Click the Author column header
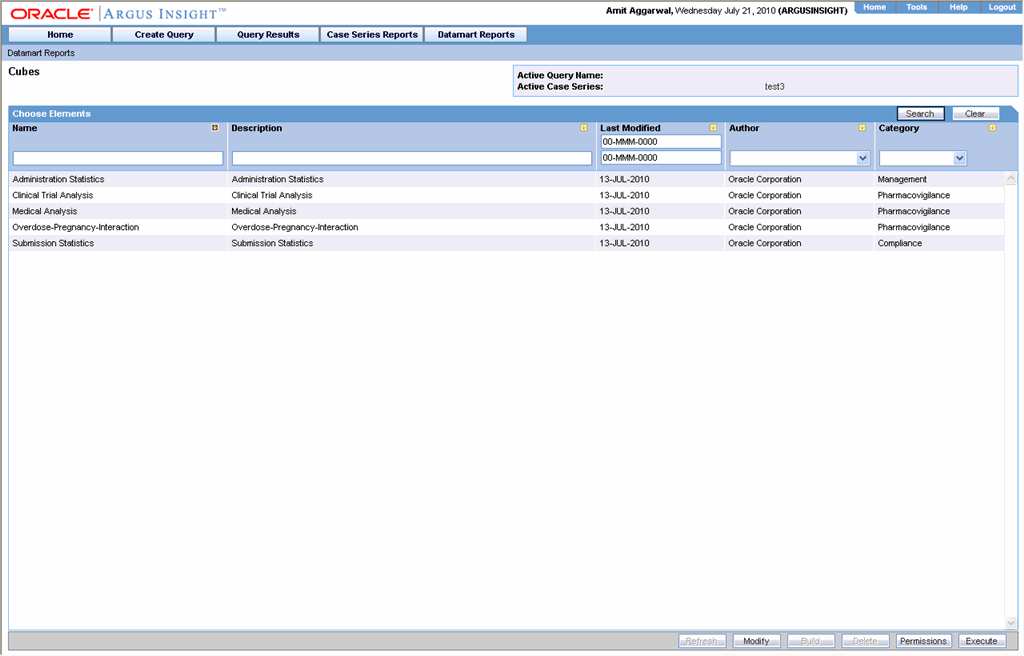Image resolution: width=1024 pixels, height=656 pixels. [x=744, y=128]
